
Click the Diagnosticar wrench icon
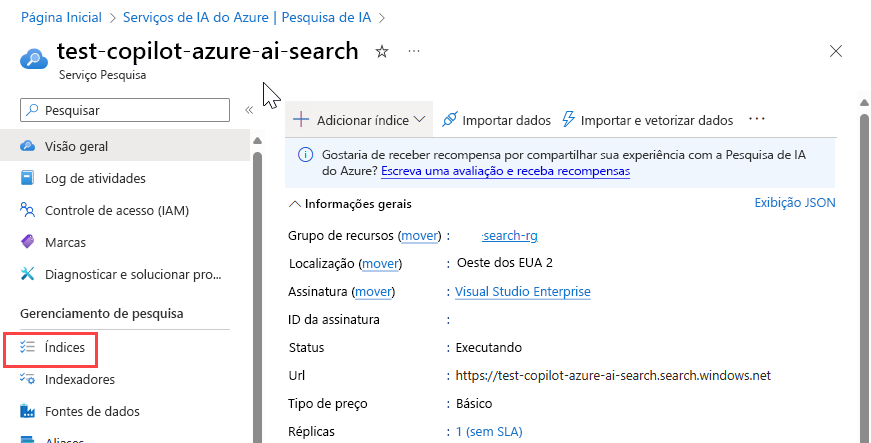click(x=27, y=274)
